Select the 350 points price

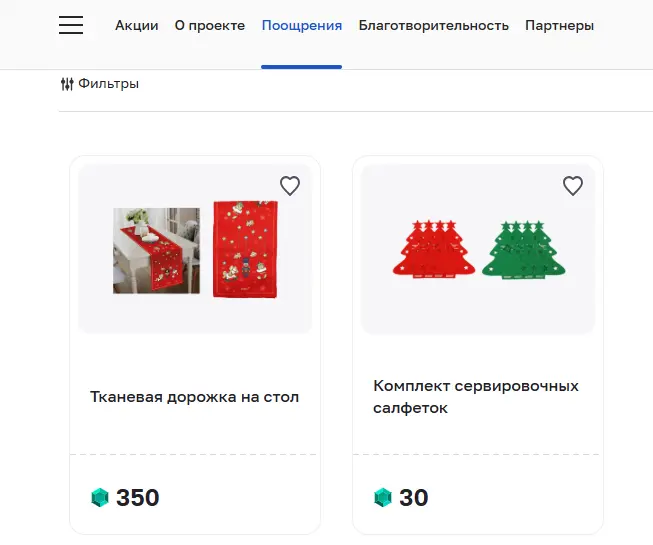tap(137, 498)
